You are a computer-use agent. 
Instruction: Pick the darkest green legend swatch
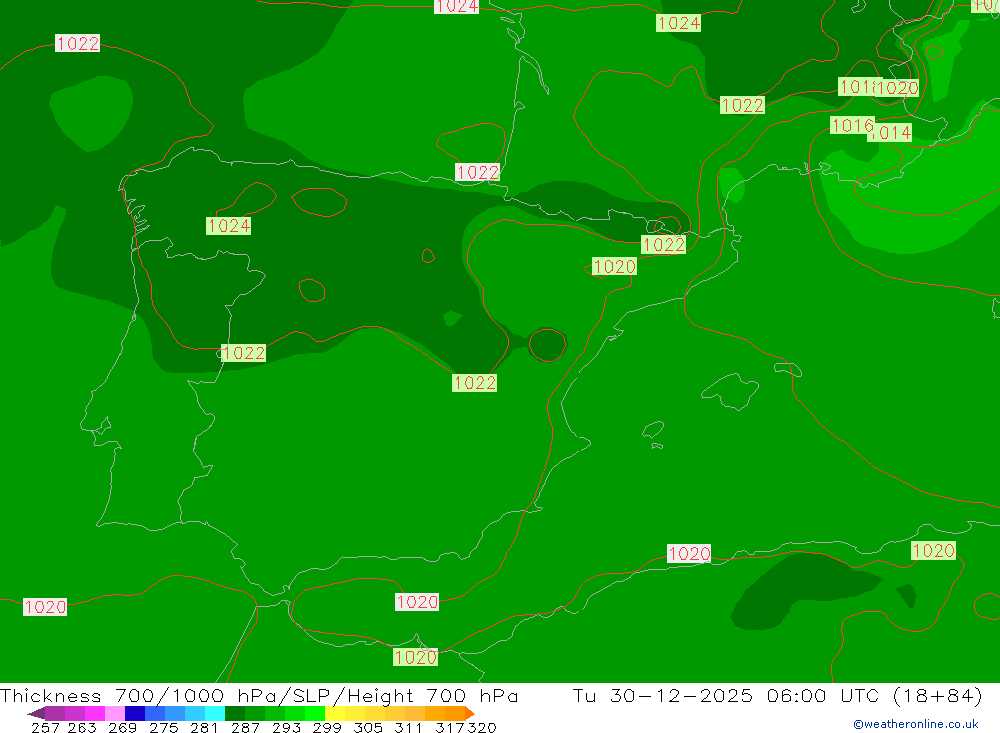coord(235,713)
